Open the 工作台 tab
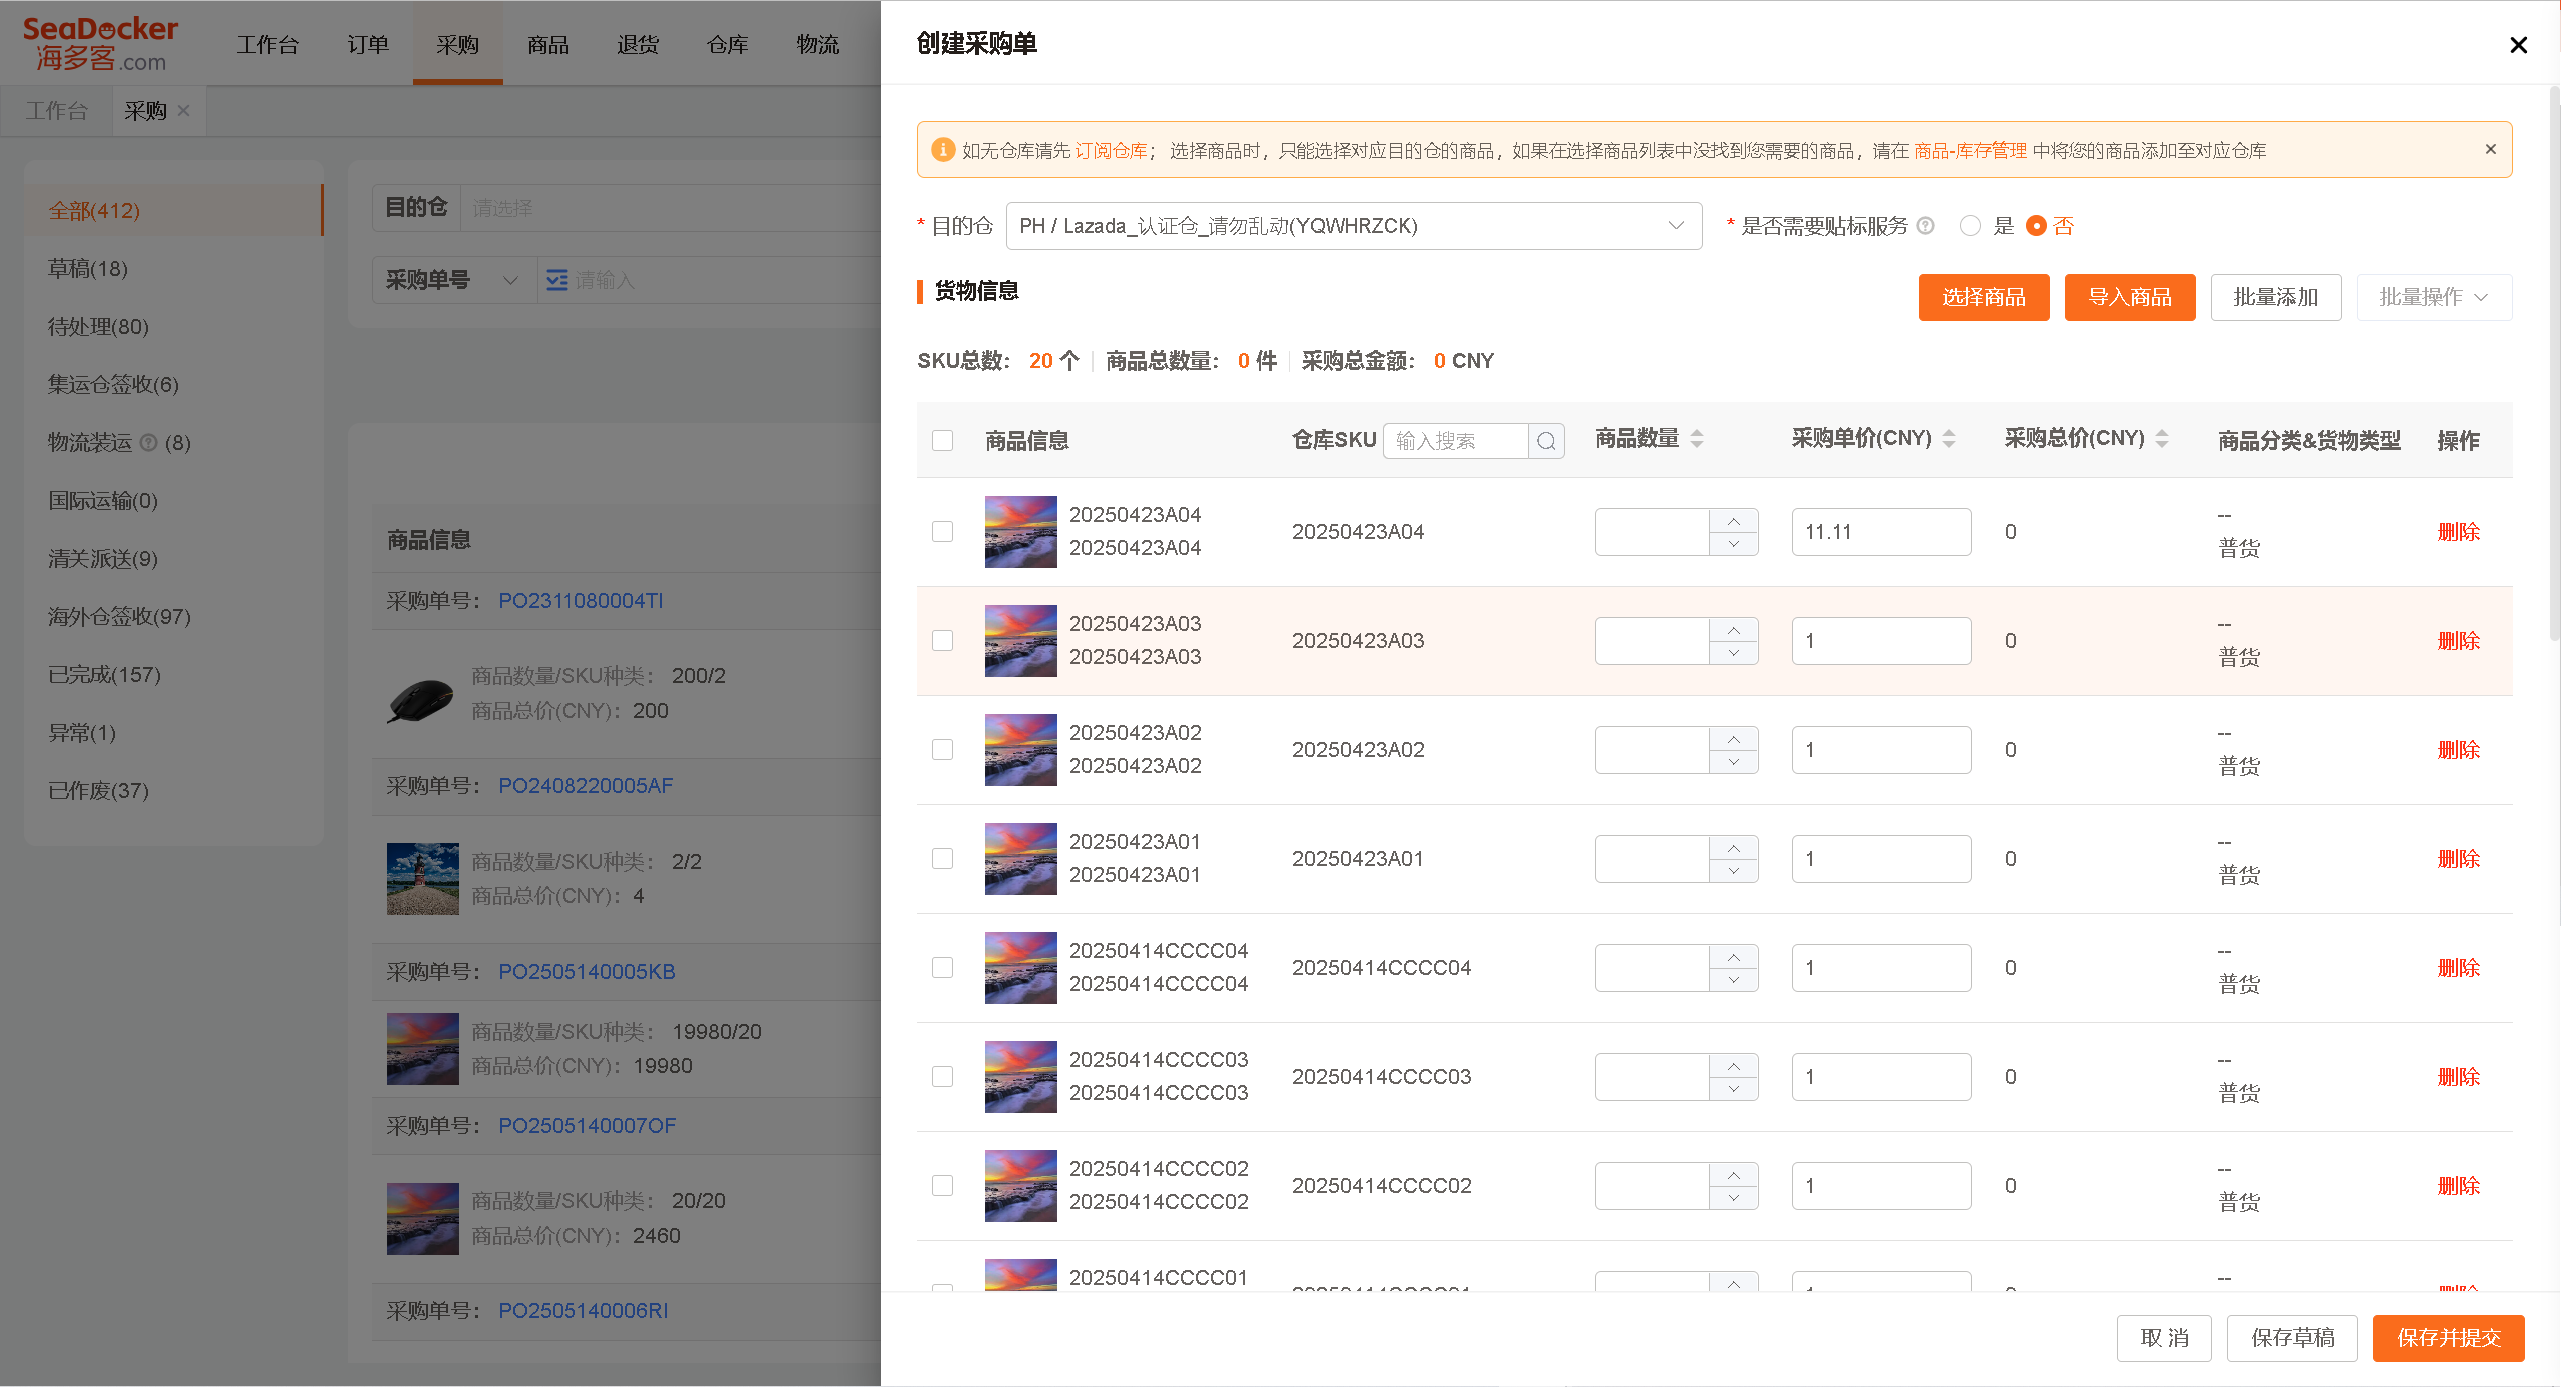This screenshot has height=1387, width=2561. pyautogui.click(x=57, y=111)
